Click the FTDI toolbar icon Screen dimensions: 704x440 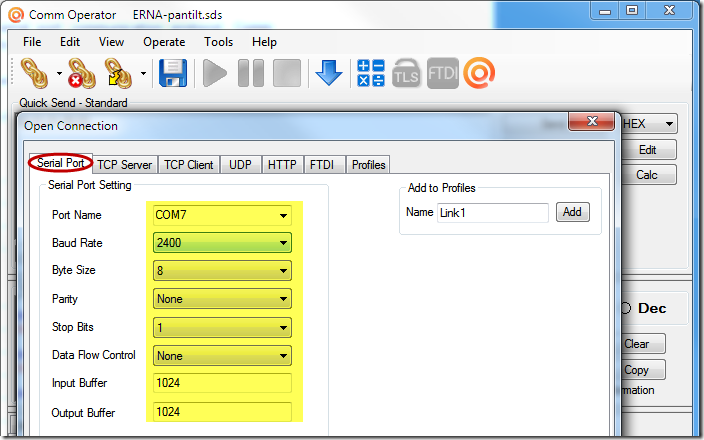(443, 73)
